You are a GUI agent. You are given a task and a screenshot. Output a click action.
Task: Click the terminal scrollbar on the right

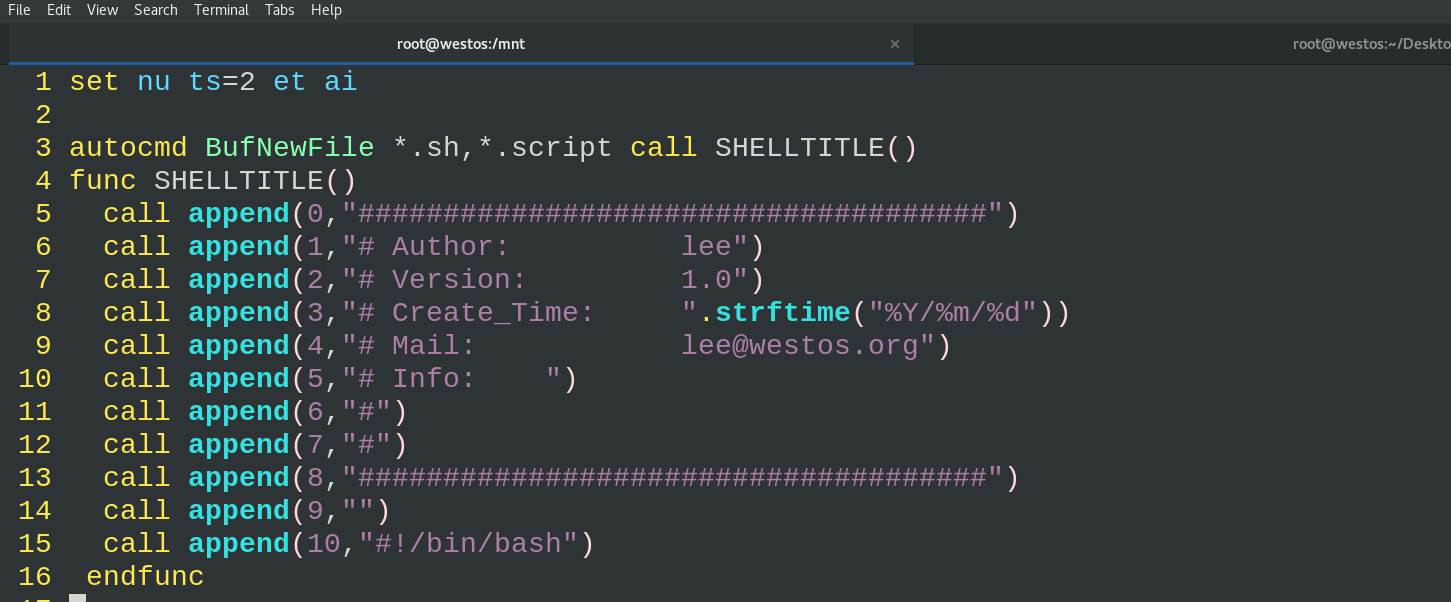tap(1443, 300)
